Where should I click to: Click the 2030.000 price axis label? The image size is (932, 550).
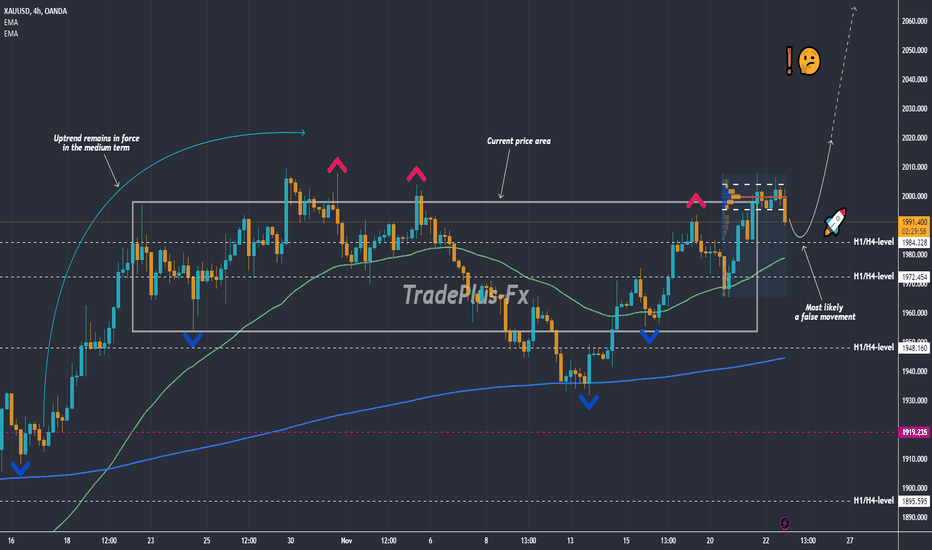(x=914, y=109)
